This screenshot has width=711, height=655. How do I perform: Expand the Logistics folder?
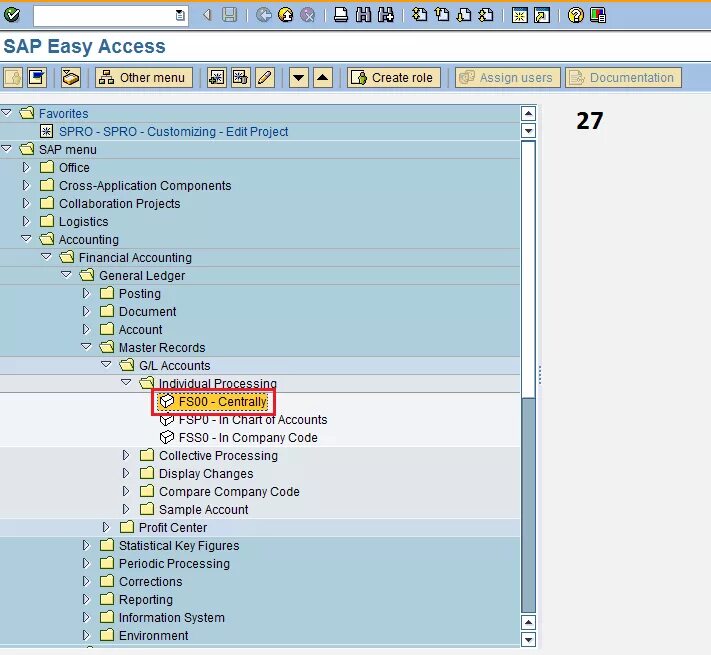pyautogui.click(x=26, y=221)
